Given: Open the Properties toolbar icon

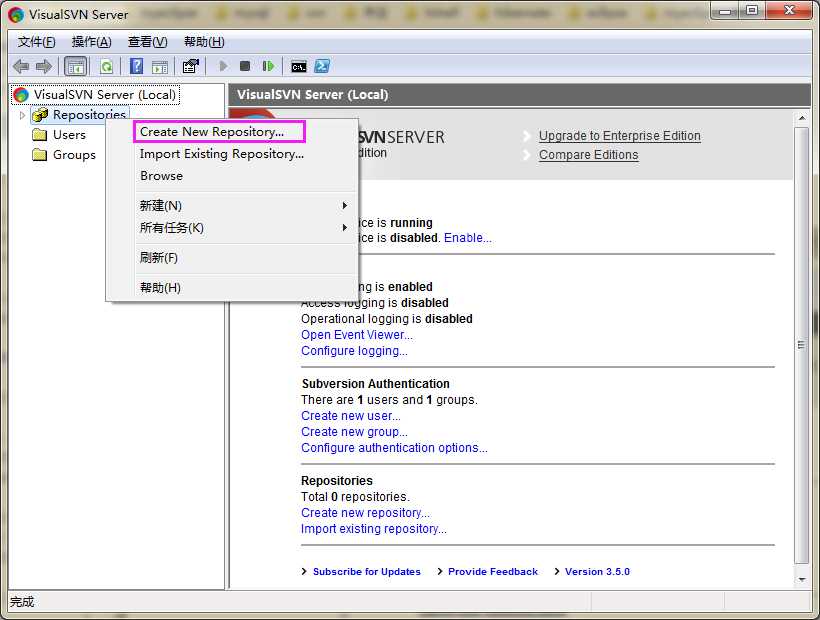Looking at the screenshot, I should click(x=190, y=66).
